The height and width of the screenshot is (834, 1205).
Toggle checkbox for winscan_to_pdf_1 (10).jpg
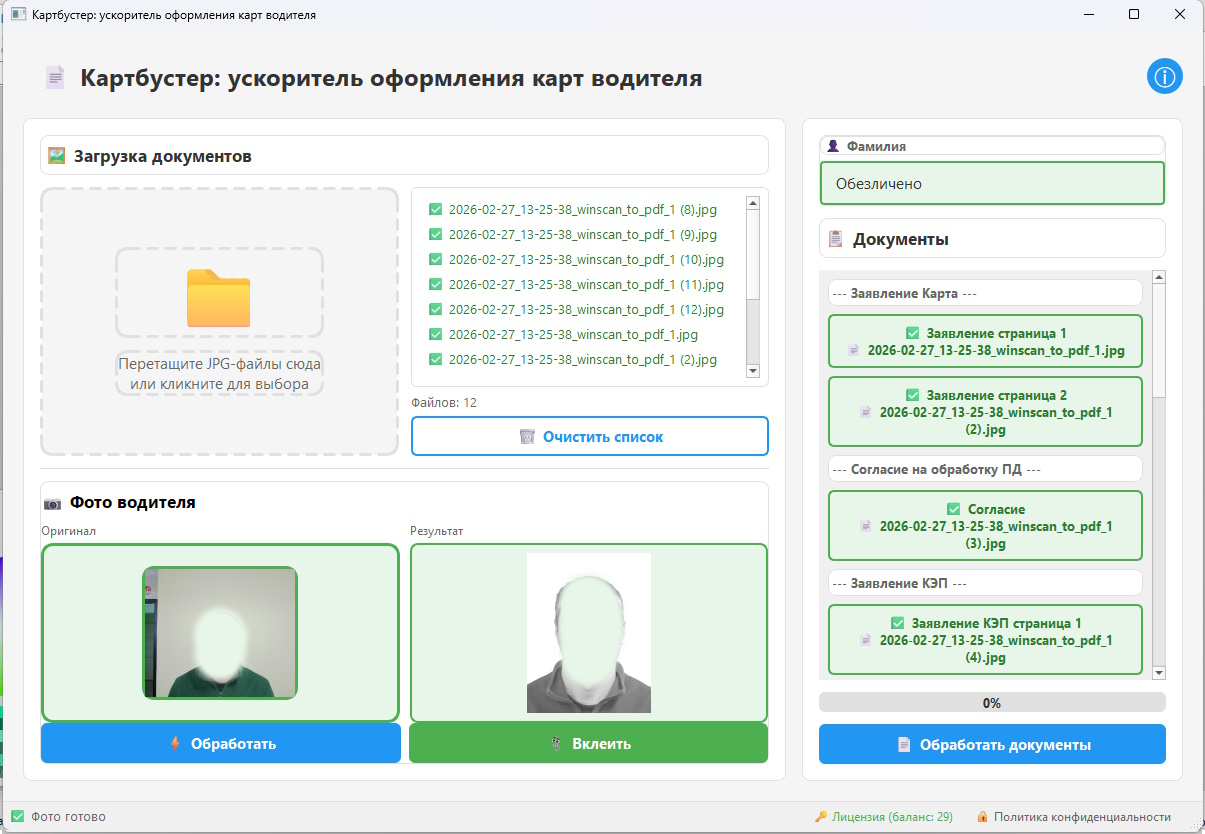[x=435, y=259]
